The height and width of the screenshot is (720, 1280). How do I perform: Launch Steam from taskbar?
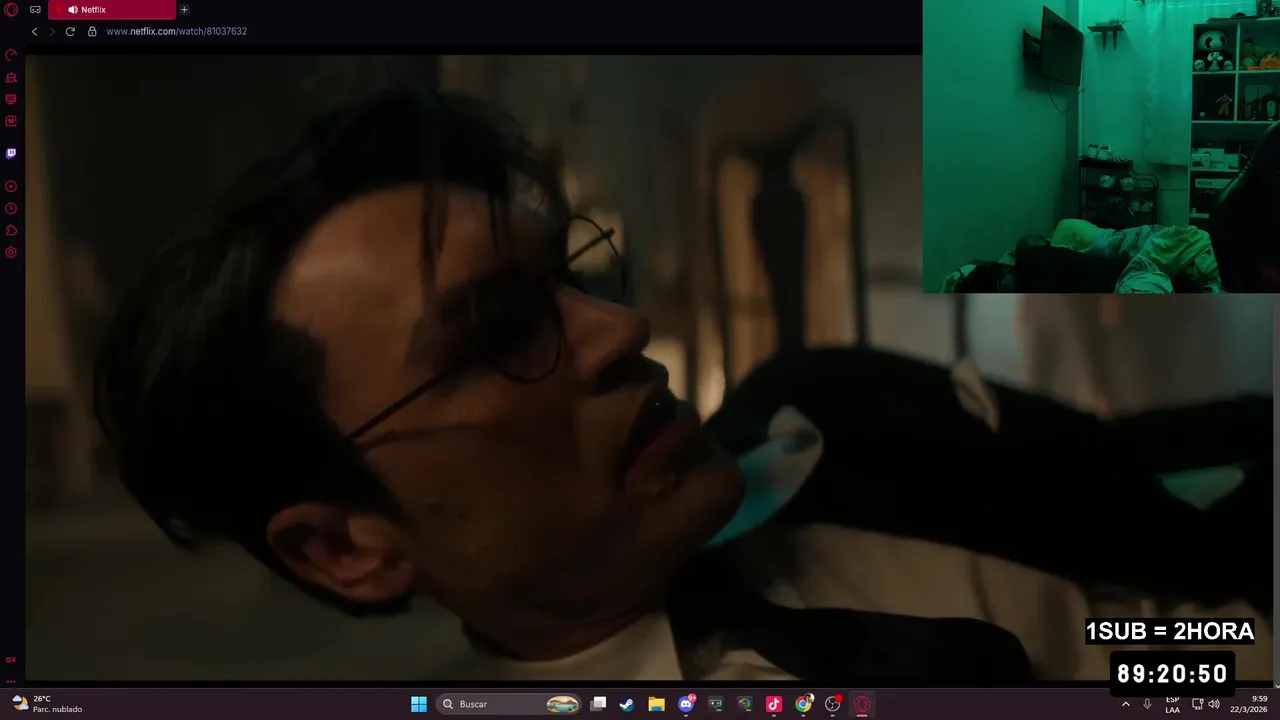(627, 704)
